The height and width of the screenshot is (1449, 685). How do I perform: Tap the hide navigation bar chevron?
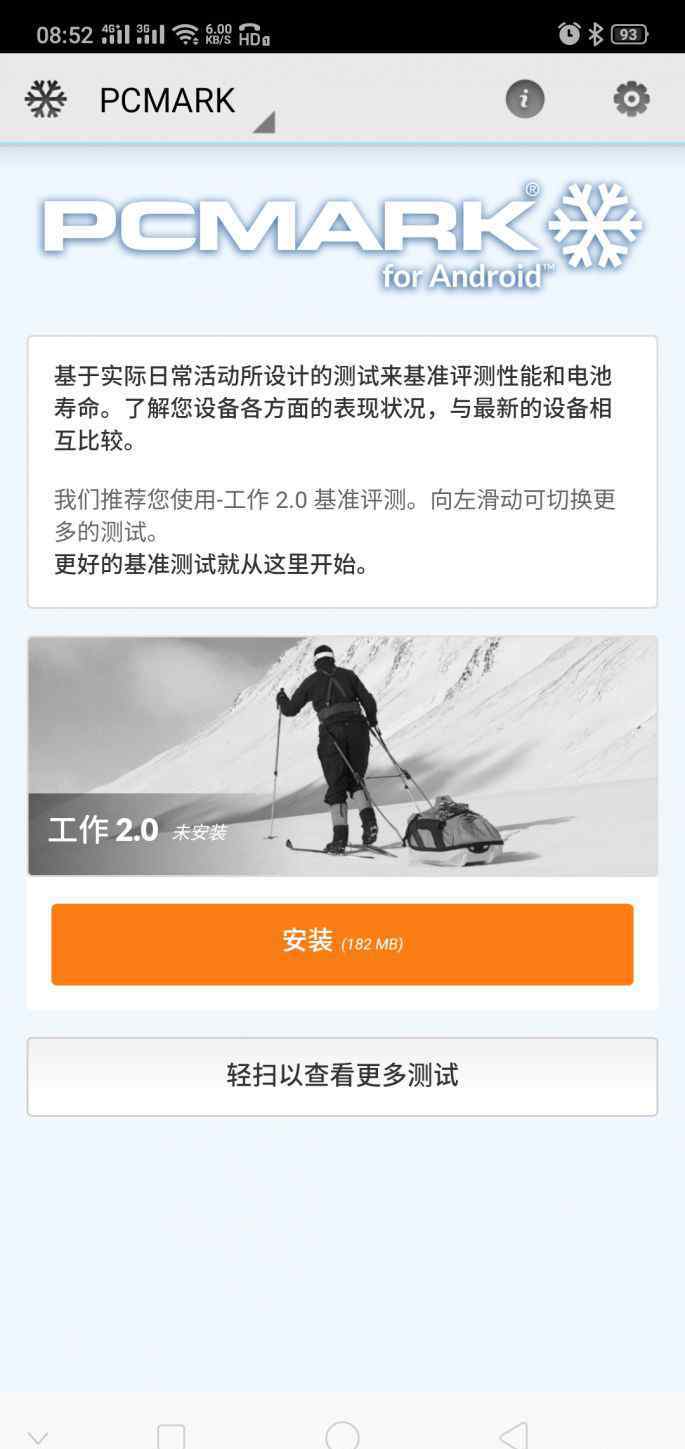38,1438
